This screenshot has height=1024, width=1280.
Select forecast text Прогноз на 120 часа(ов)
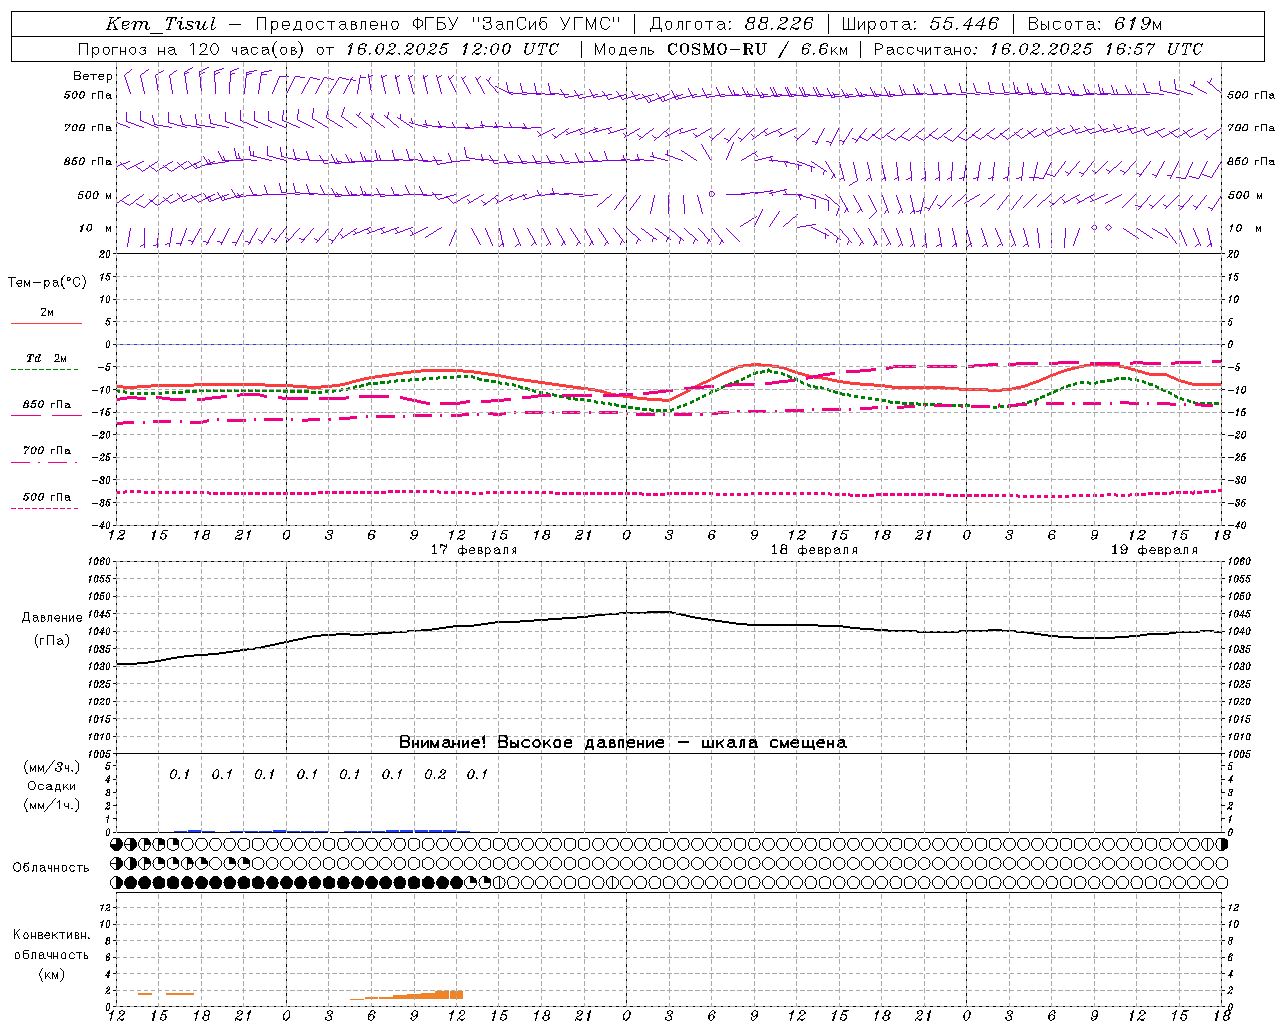click(x=191, y=49)
